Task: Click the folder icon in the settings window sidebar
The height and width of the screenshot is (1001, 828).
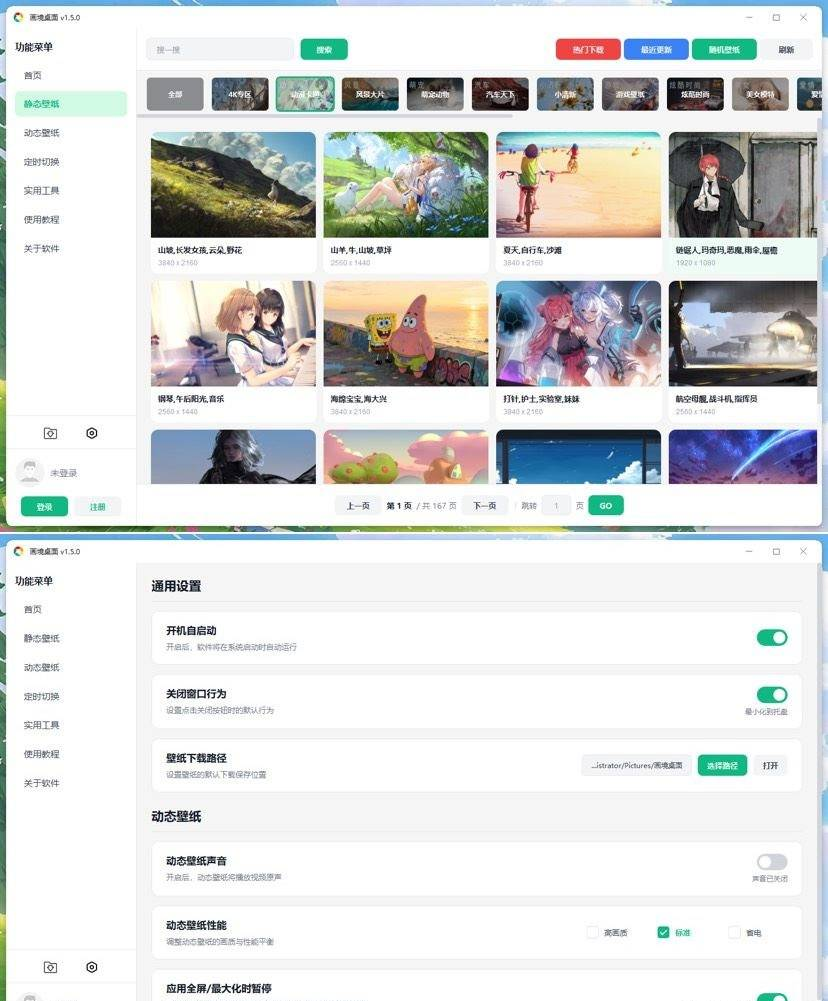Action: 50,967
